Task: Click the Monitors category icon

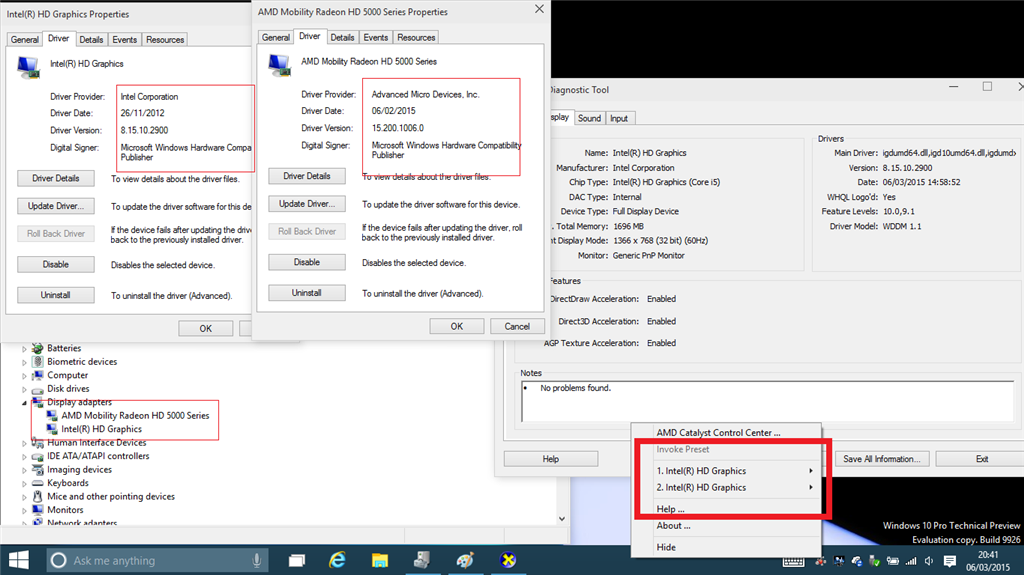Action: tap(37, 510)
